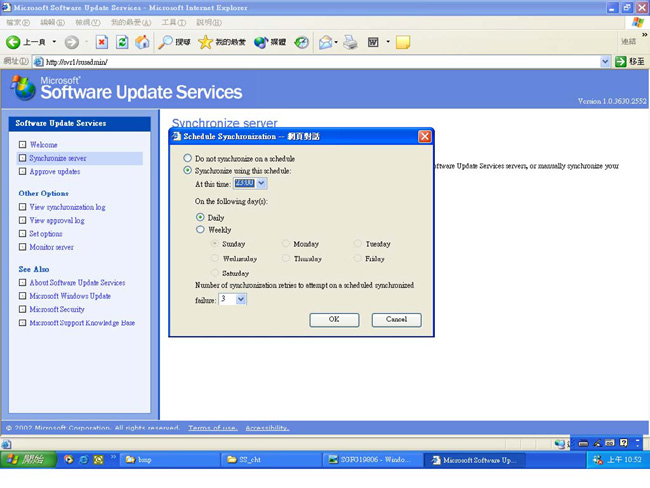
Task: Open the Mail button dropdown arrow
Action: coord(336,42)
